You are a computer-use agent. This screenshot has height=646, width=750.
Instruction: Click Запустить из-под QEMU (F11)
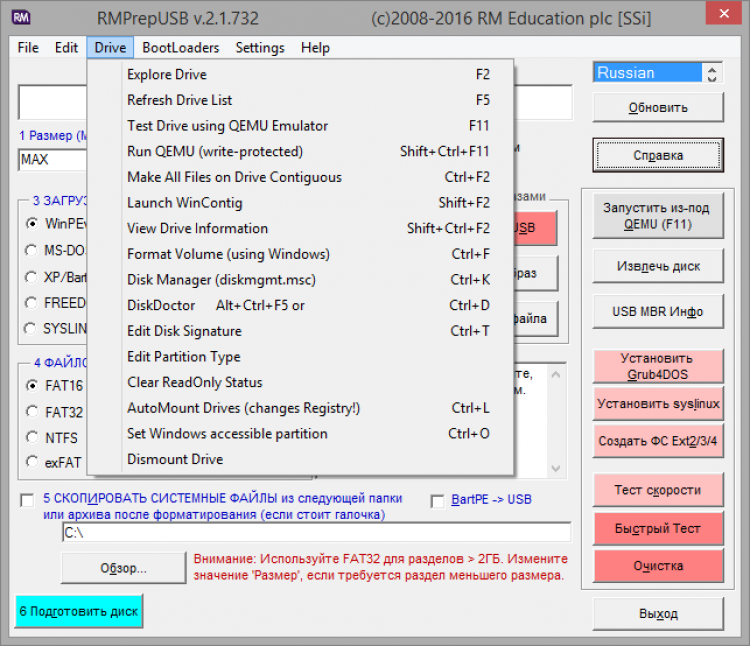pyautogui.click(x=658, y=216)
